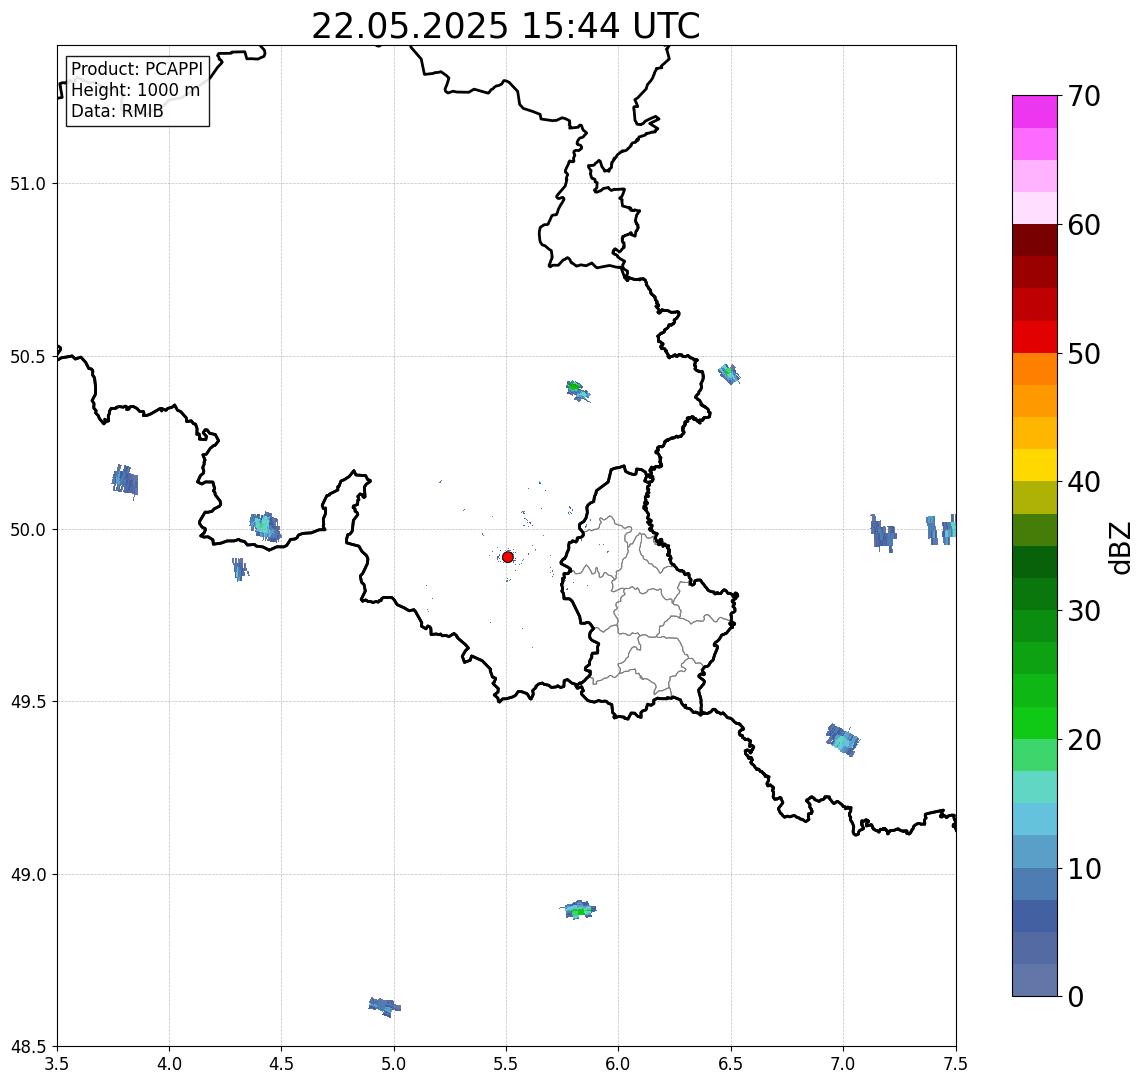Click the colorbar tick label 10
Image resolution: width=1145 pixels, height=1084 pixels.
tap(1084, 869)
